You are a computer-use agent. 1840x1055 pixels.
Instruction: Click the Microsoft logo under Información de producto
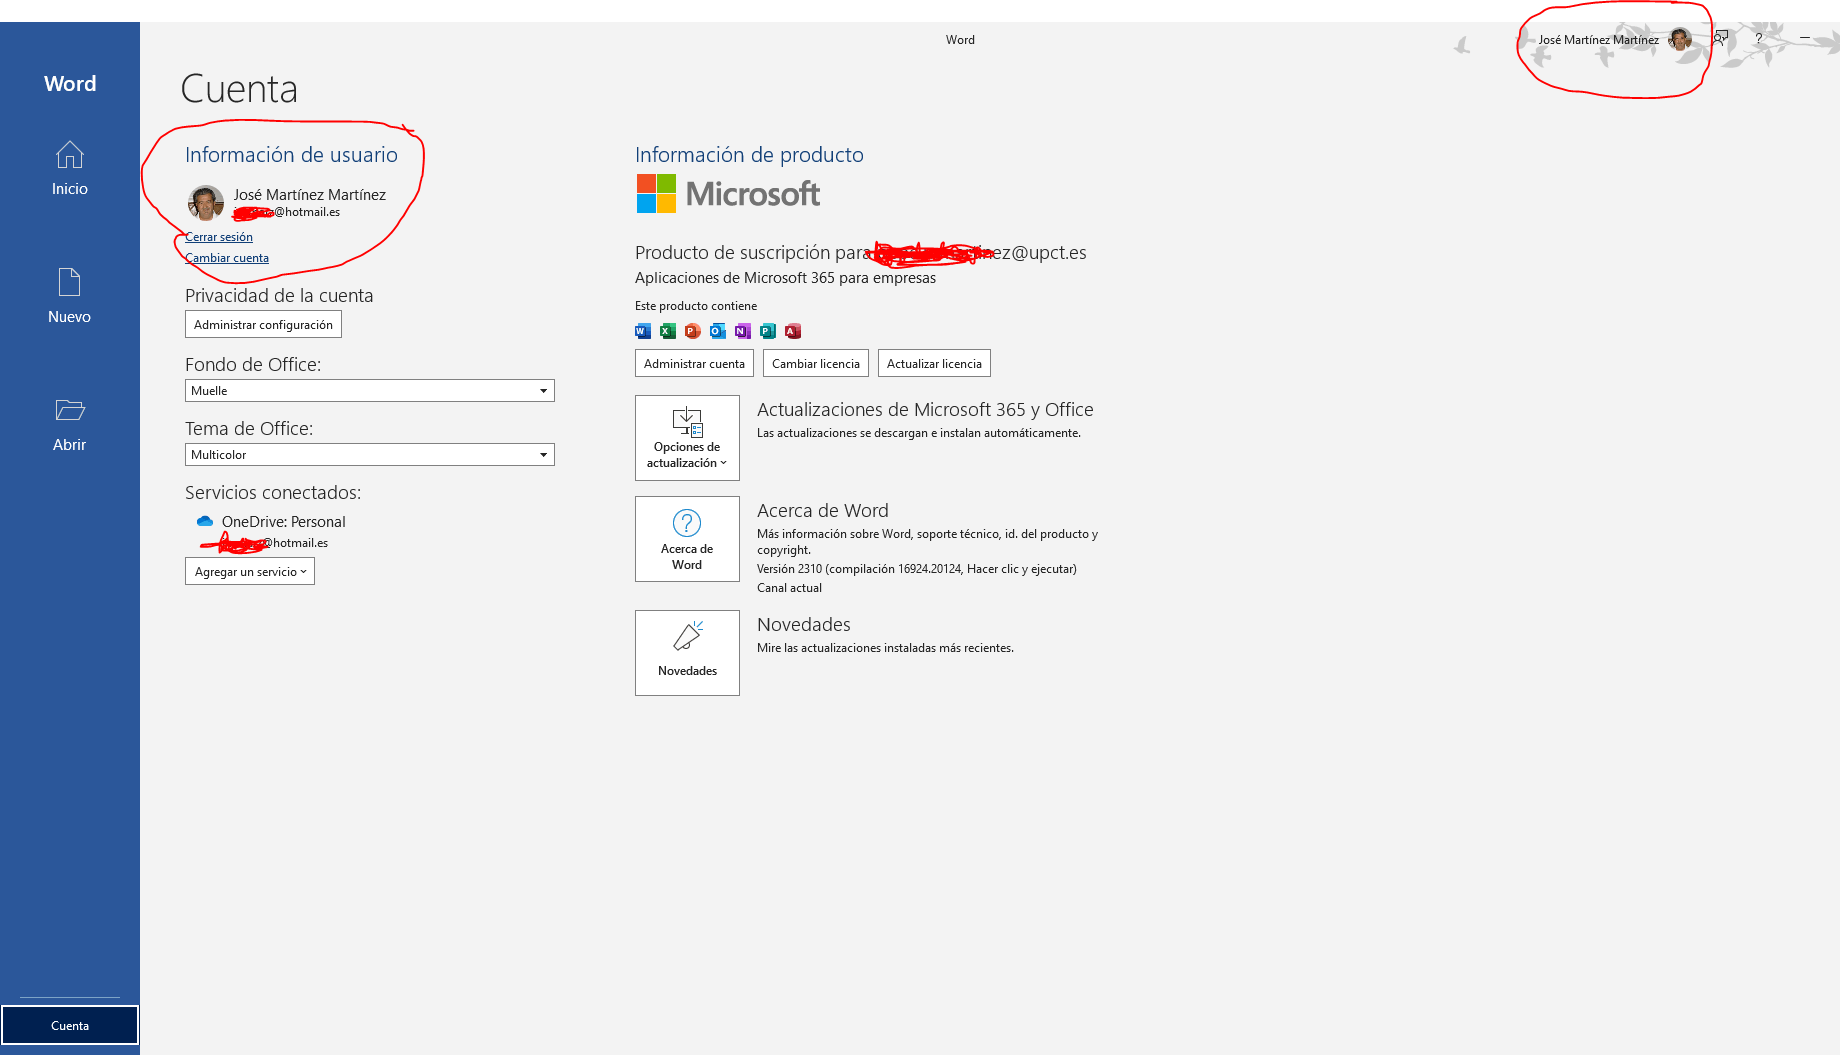coord(728,193)
